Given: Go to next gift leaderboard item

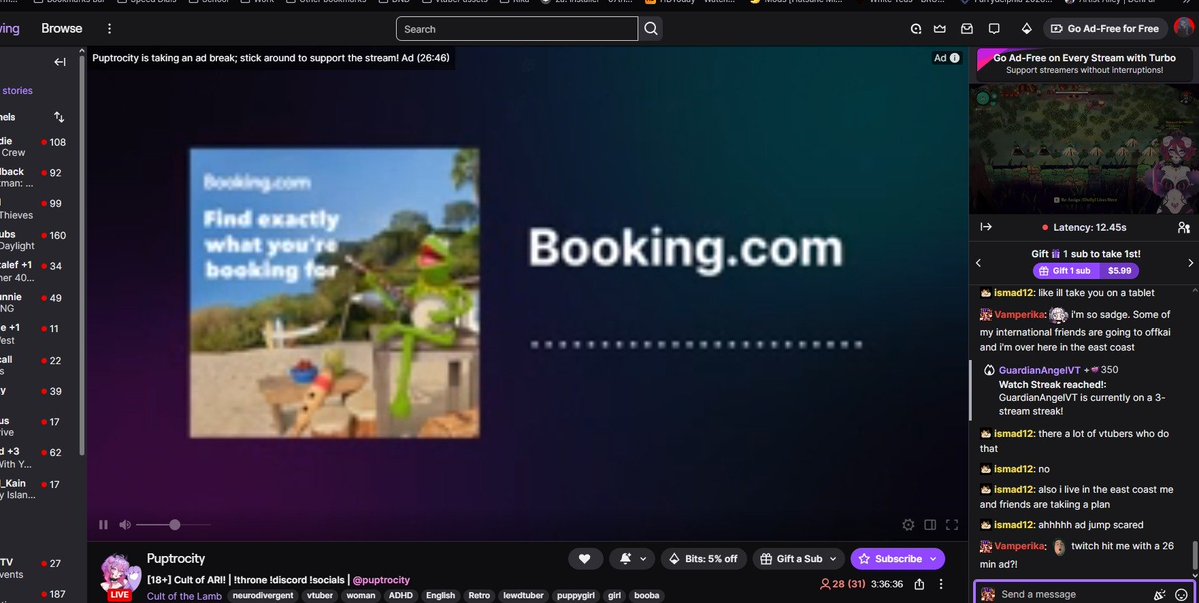Looking at the screenshot, I should (x=1190, y=262).
